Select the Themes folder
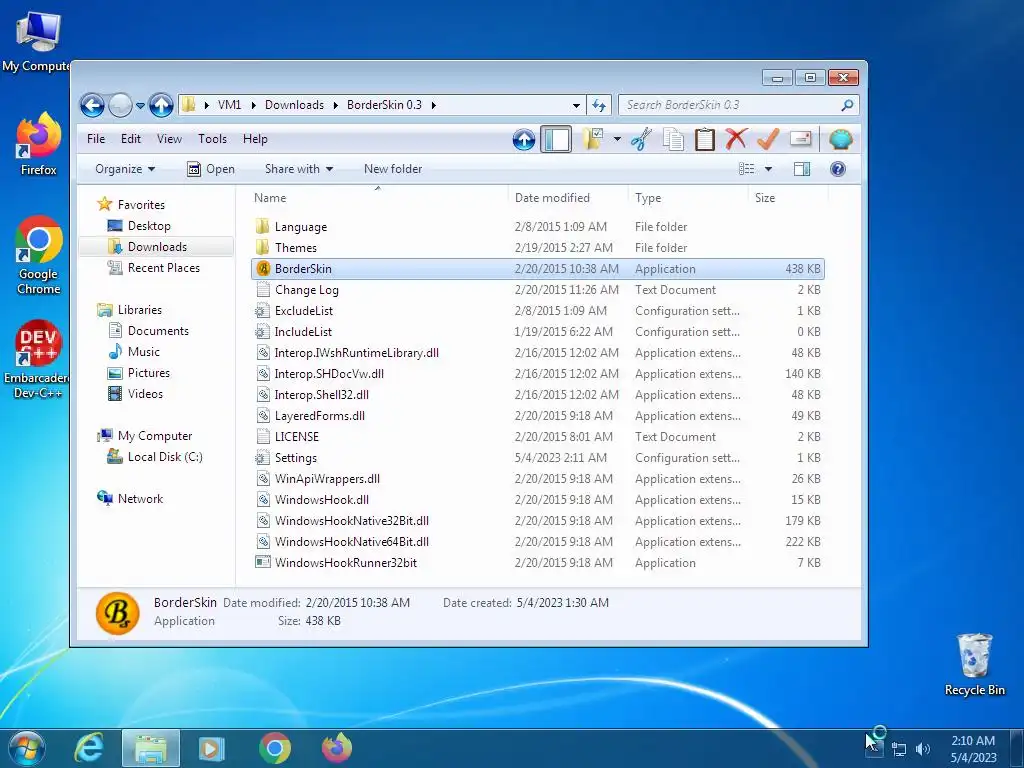Screen dimensions: 1024x768 (x=538, y=248)
